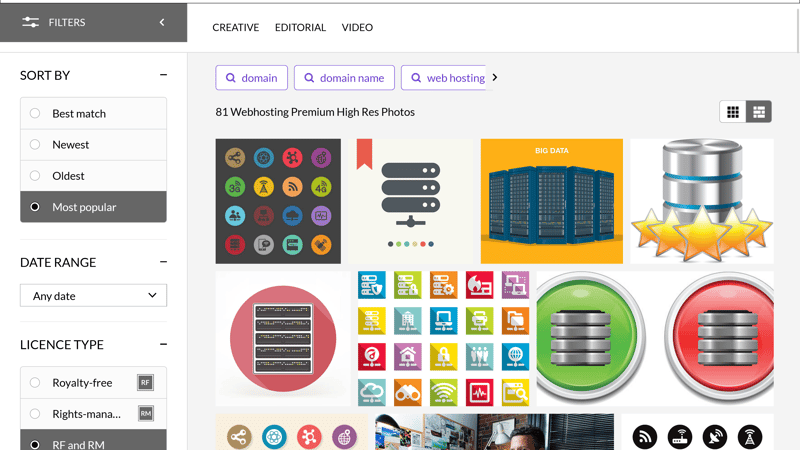Click the magnifier icon in the domain name chip
Screen dimensions: 800x450
309,78
